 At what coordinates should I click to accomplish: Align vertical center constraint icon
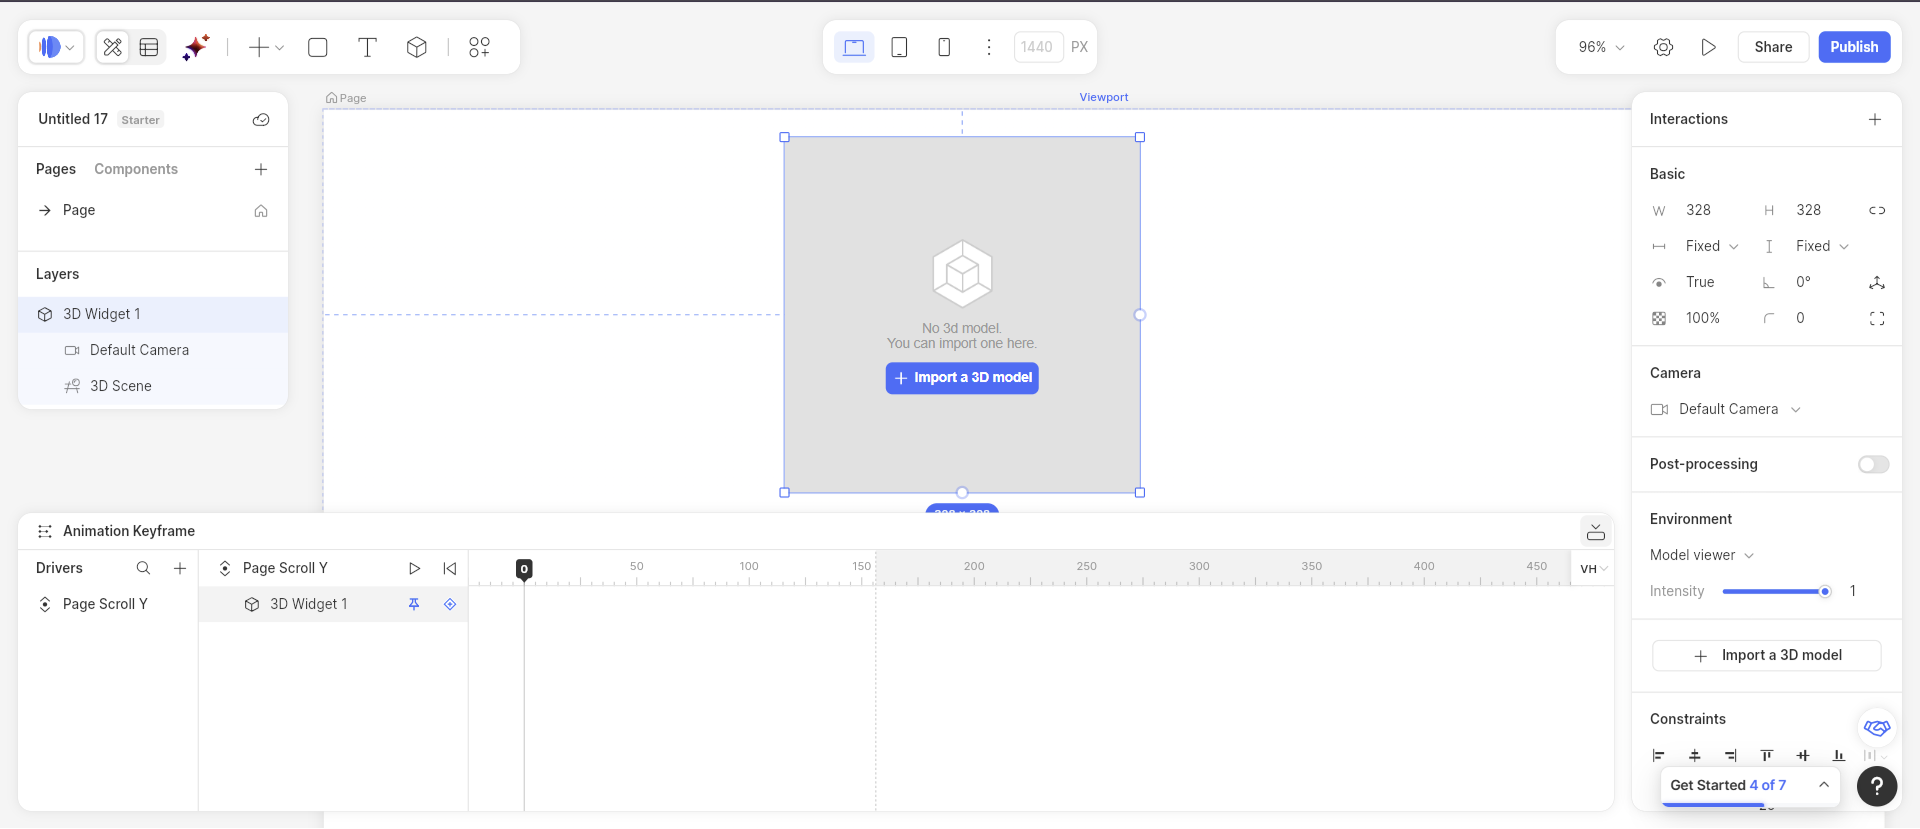(1803, 756)
